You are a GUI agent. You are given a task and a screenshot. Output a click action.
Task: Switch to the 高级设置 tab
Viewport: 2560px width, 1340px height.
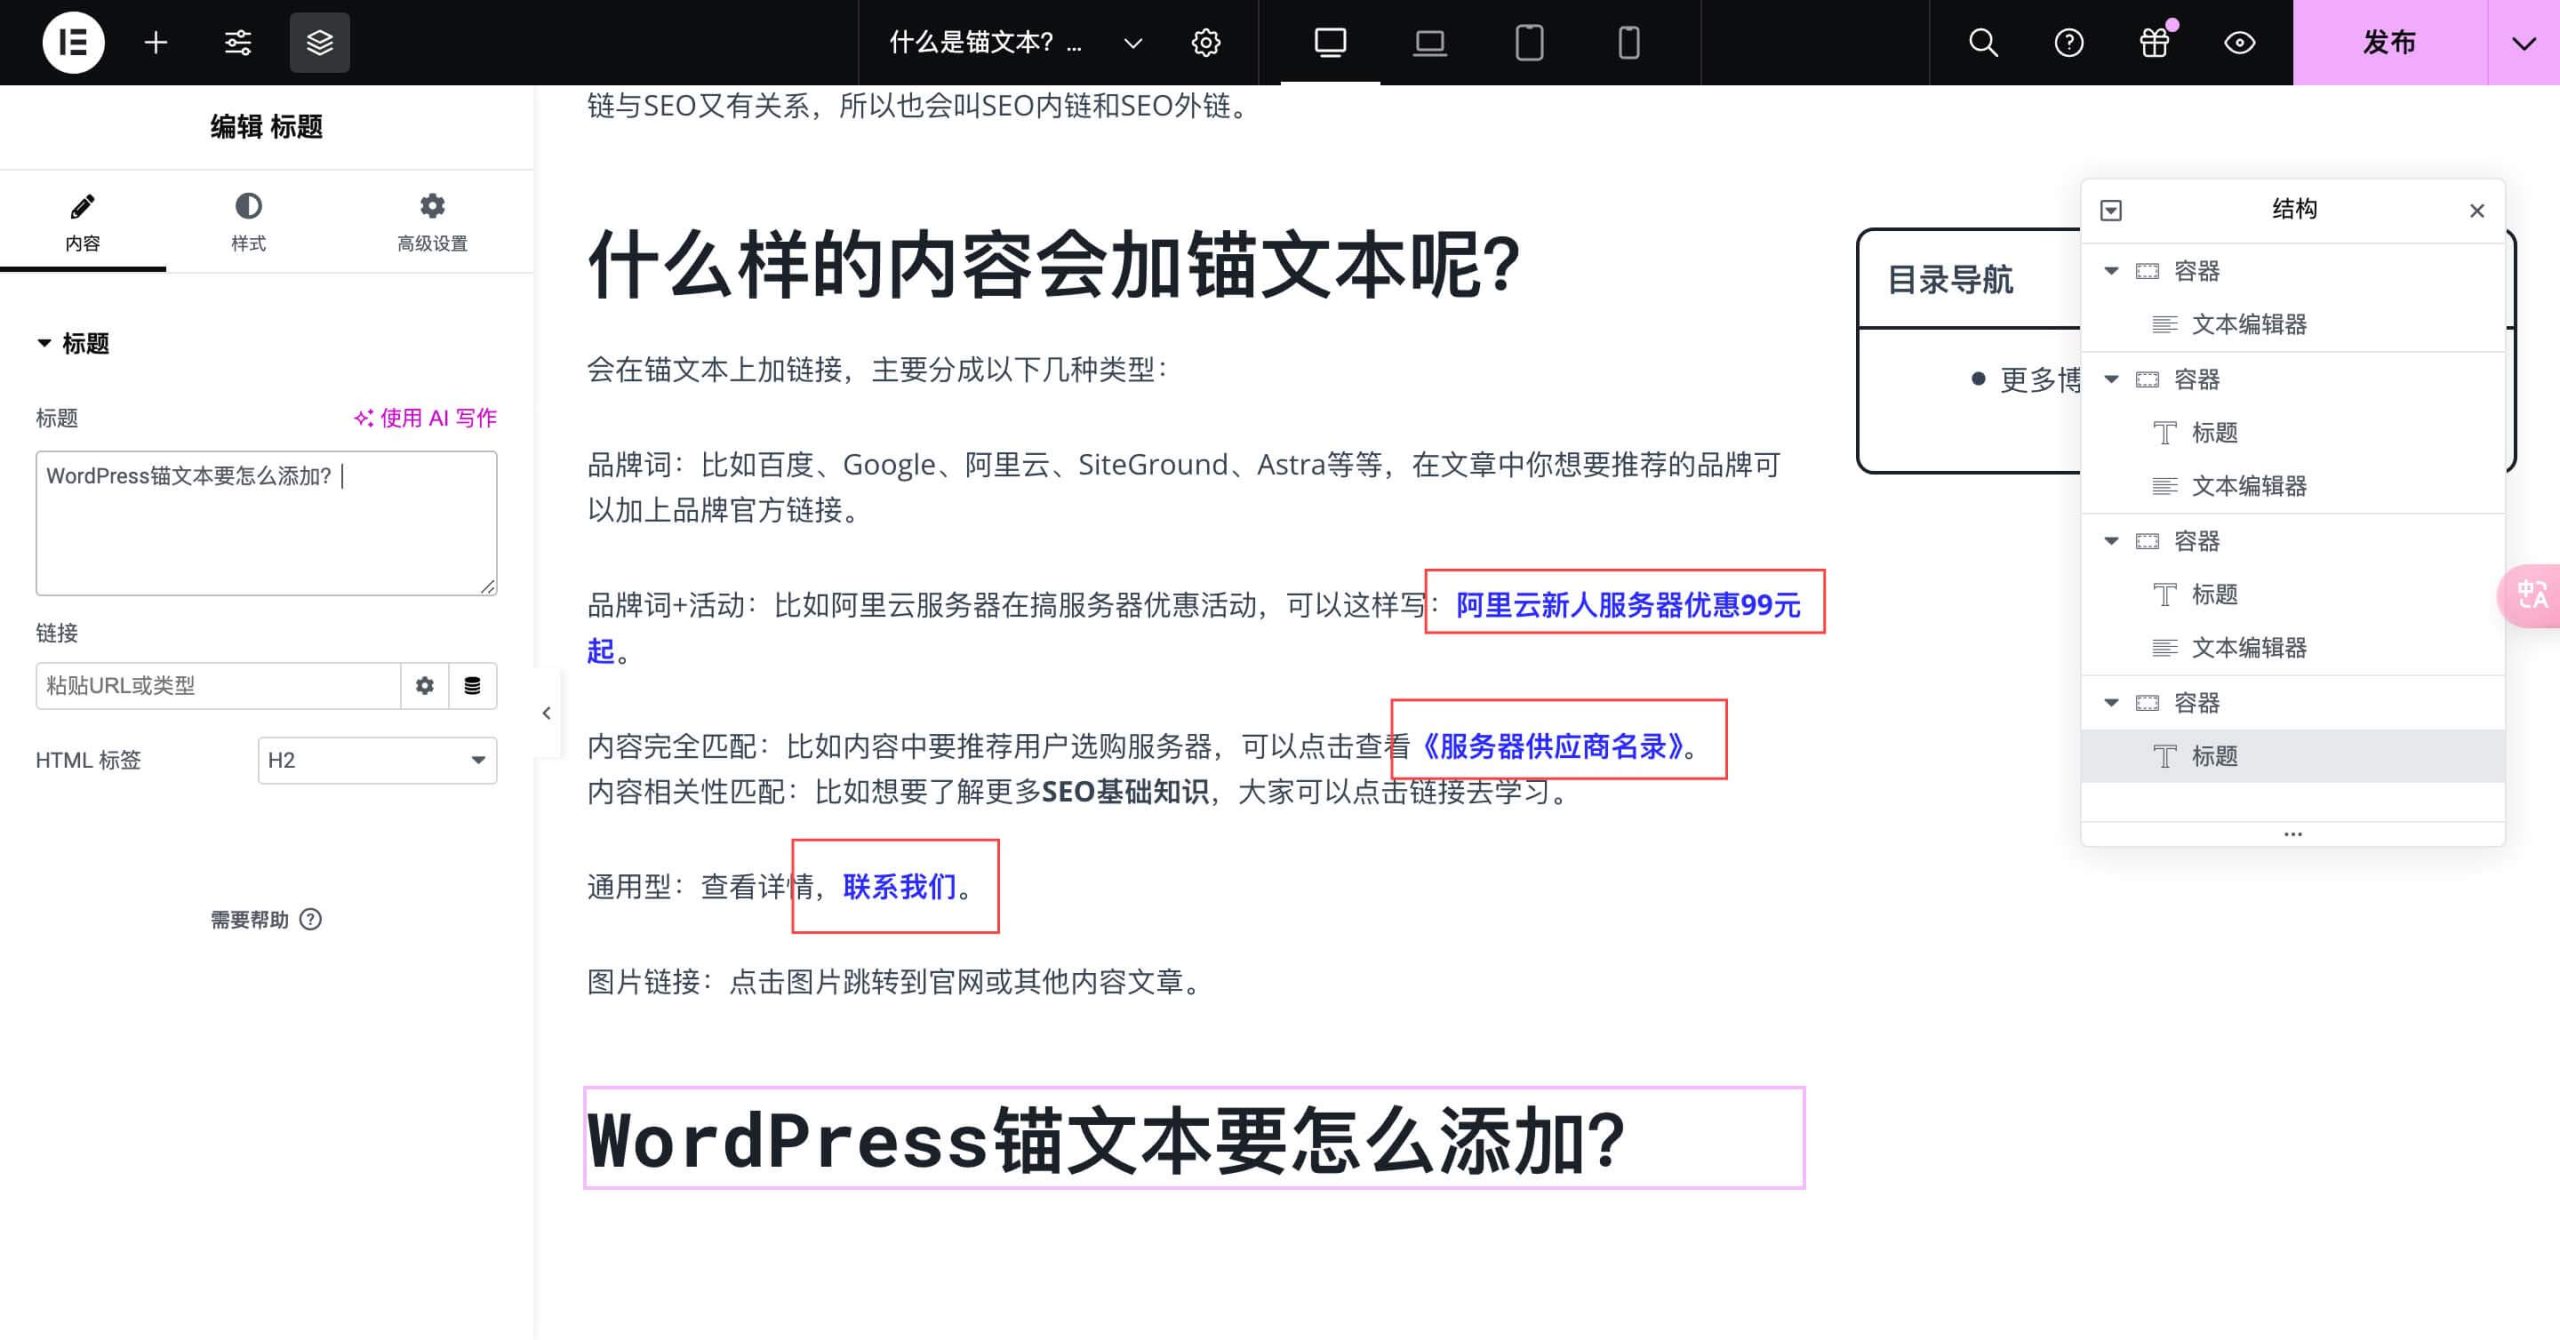pyautogui.click(x=432, y=222)
